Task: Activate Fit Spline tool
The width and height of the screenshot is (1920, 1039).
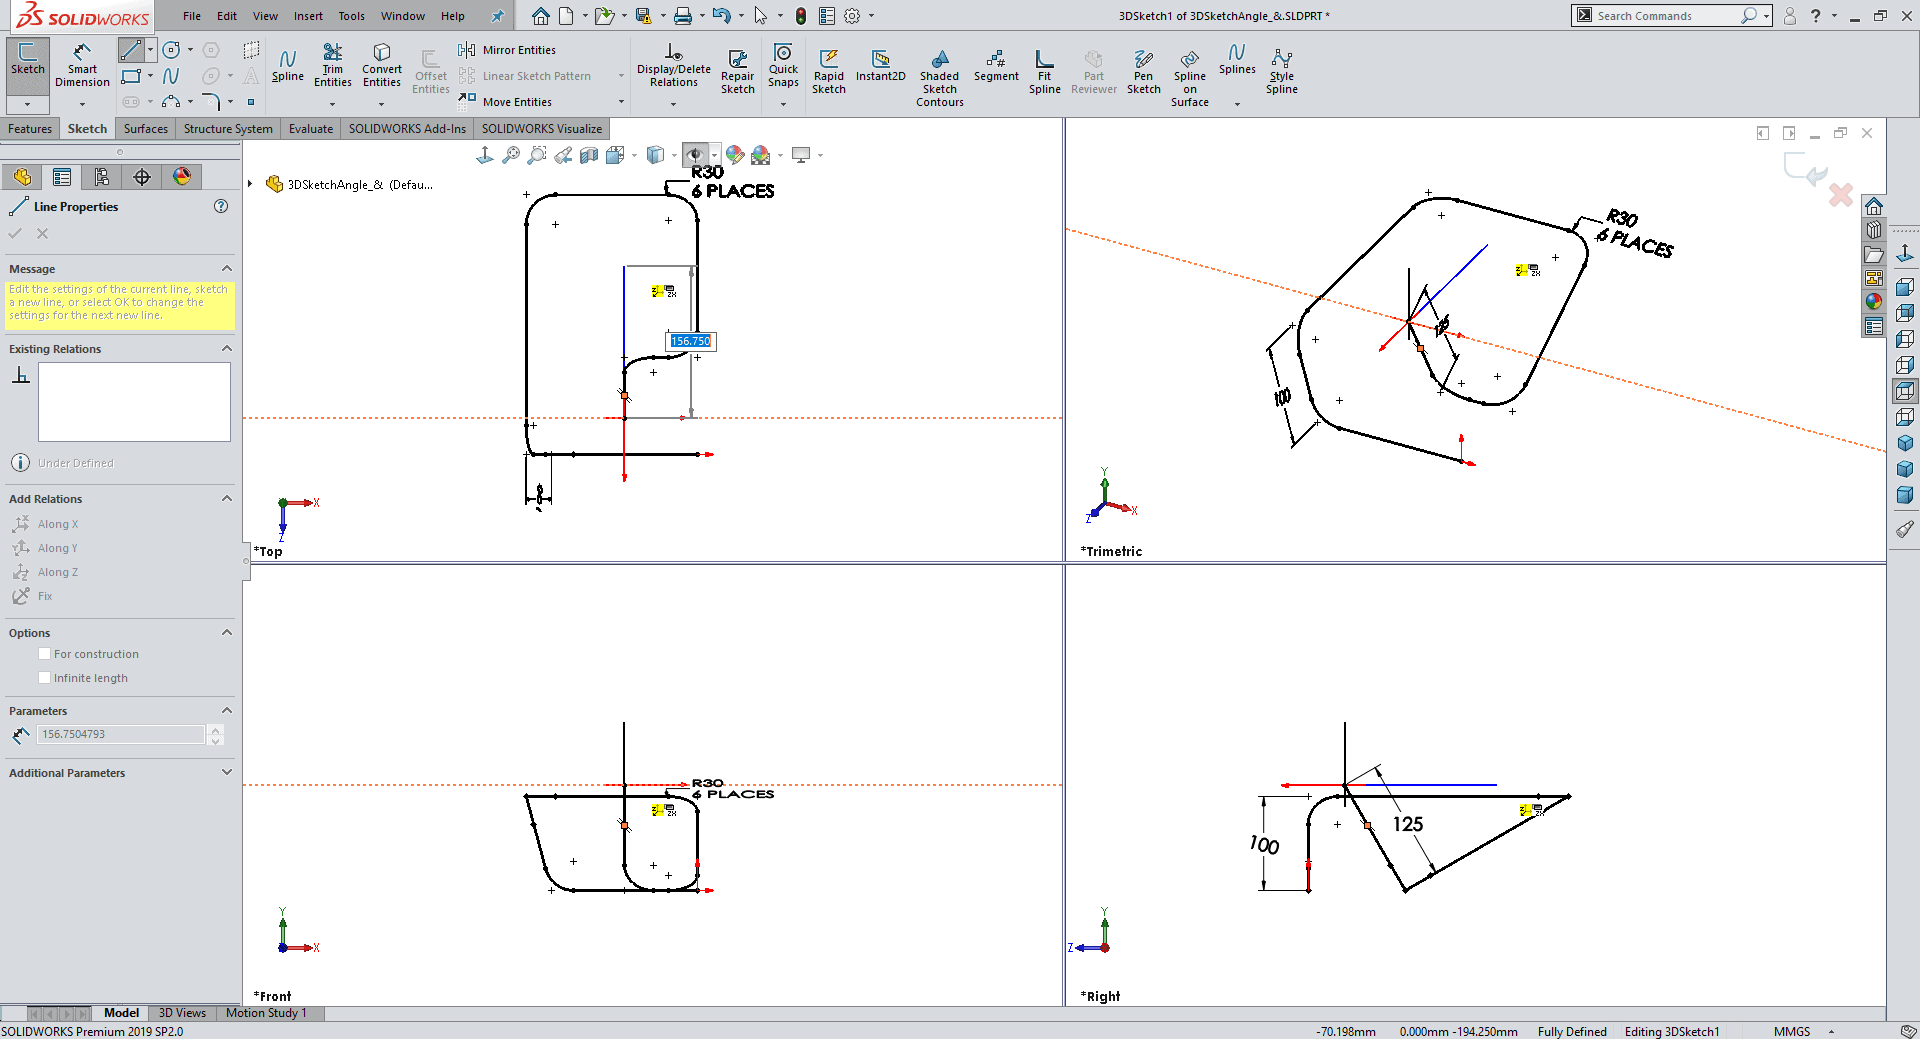Action: pos(1045,72)
